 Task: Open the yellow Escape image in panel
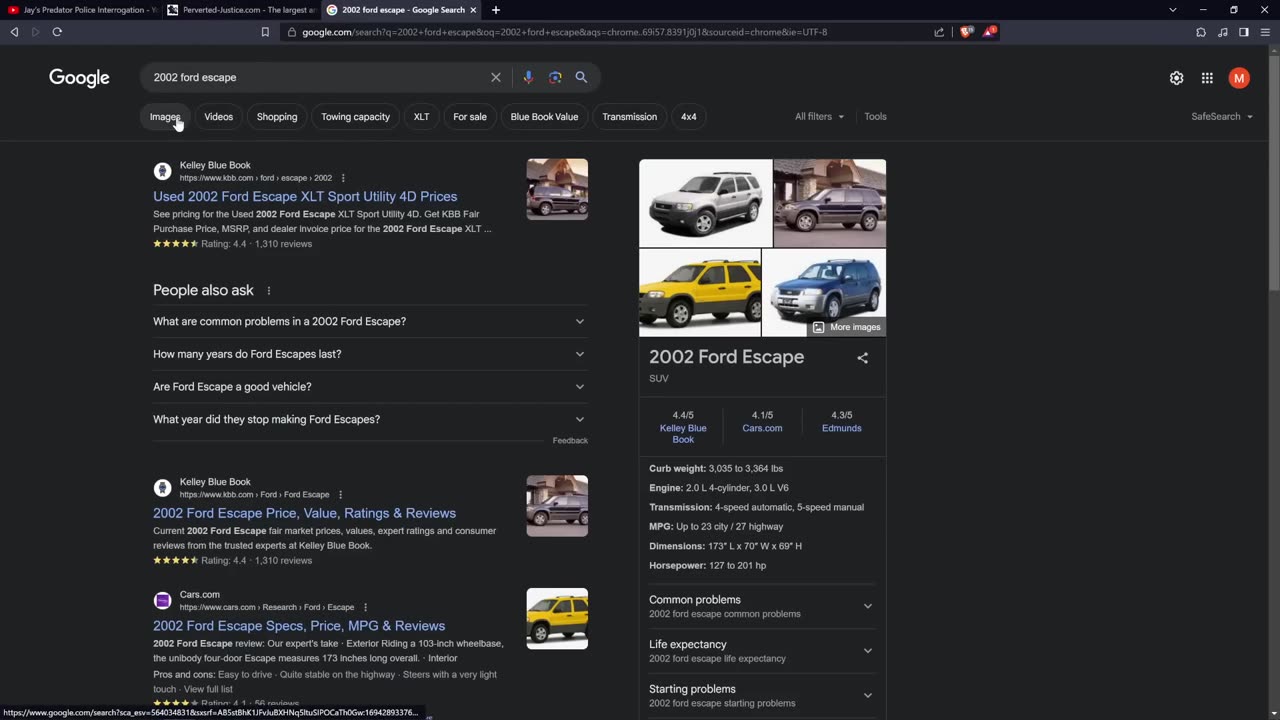(700, 293)
